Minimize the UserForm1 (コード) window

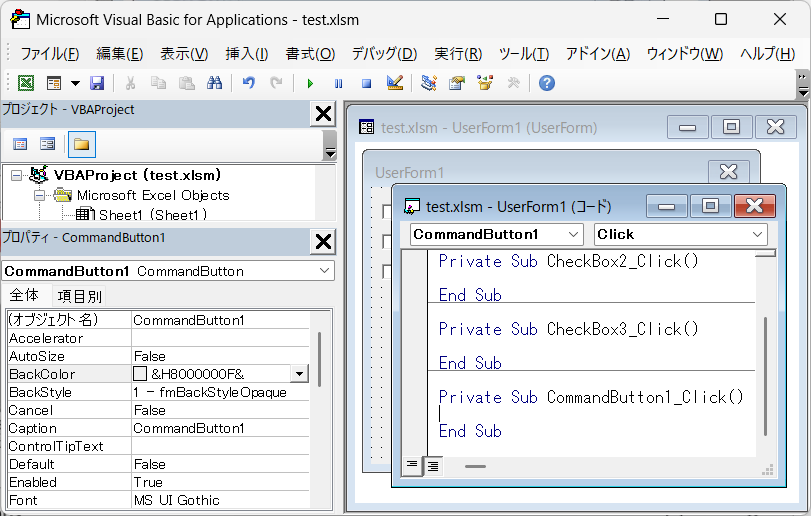[x=667, y=206]
